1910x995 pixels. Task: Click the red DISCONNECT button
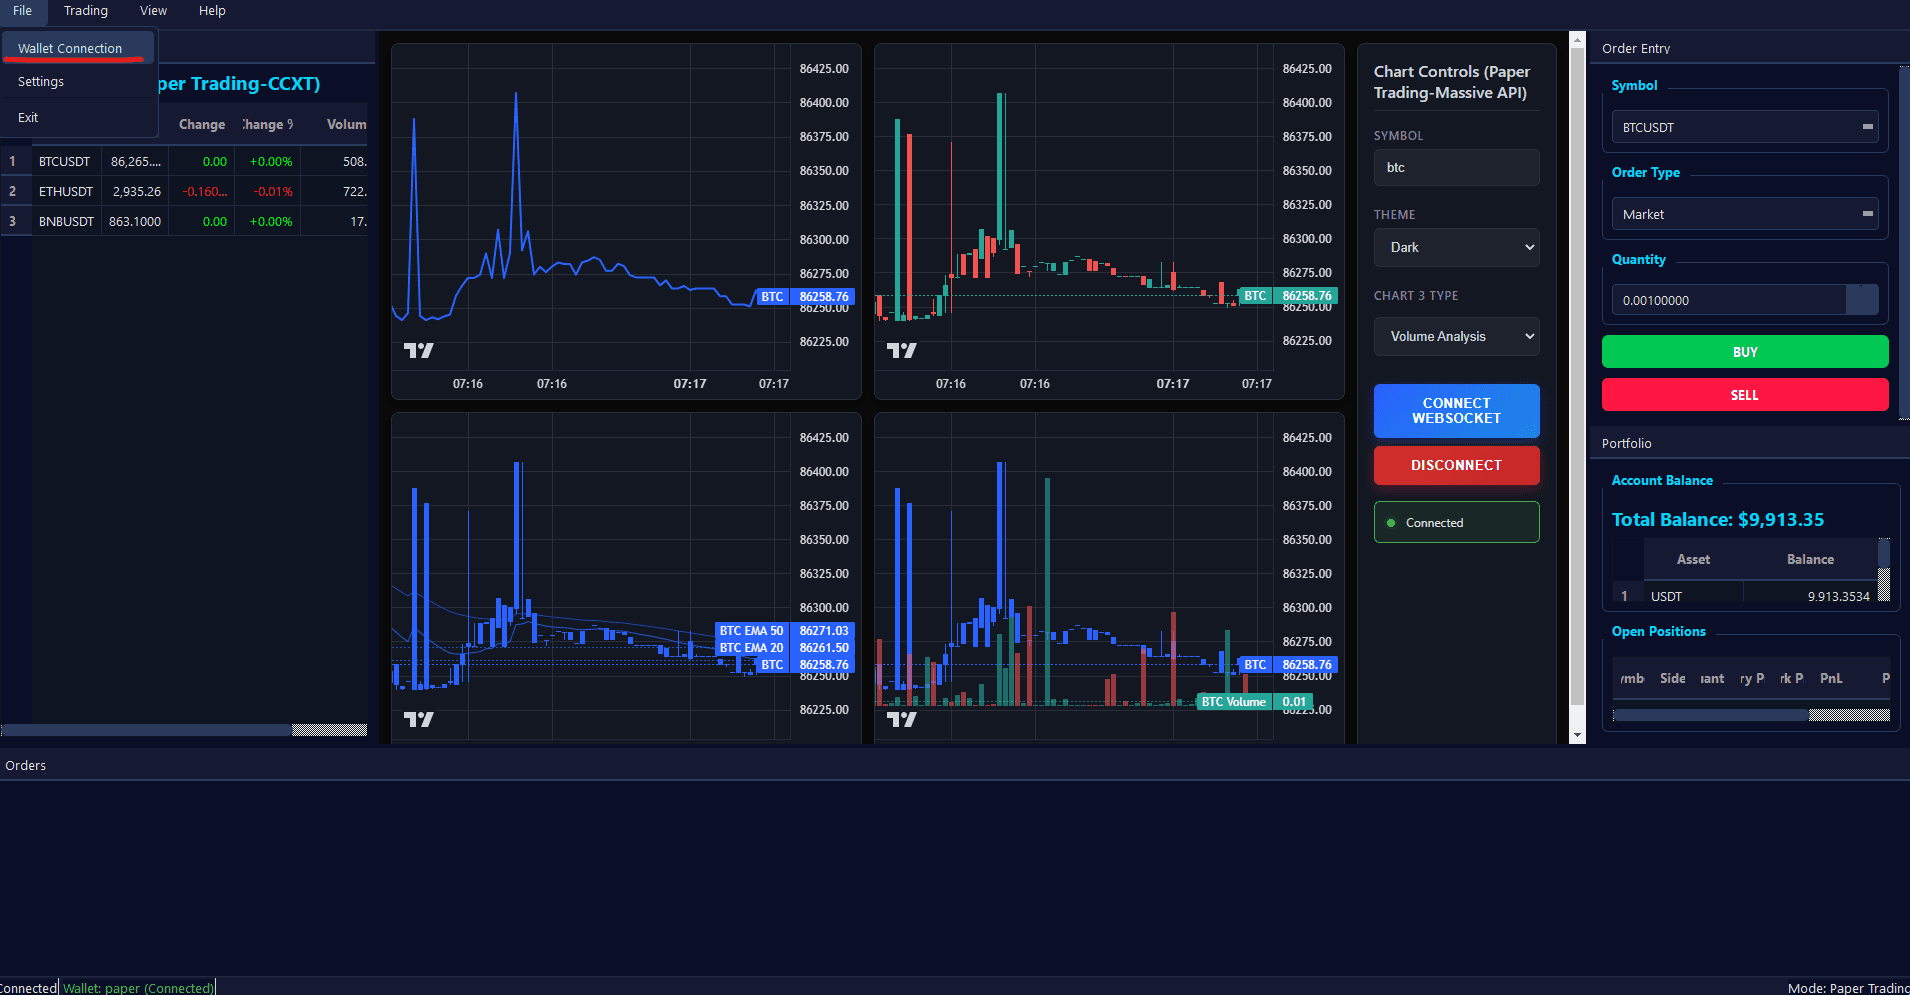(x=1456, y=465)
